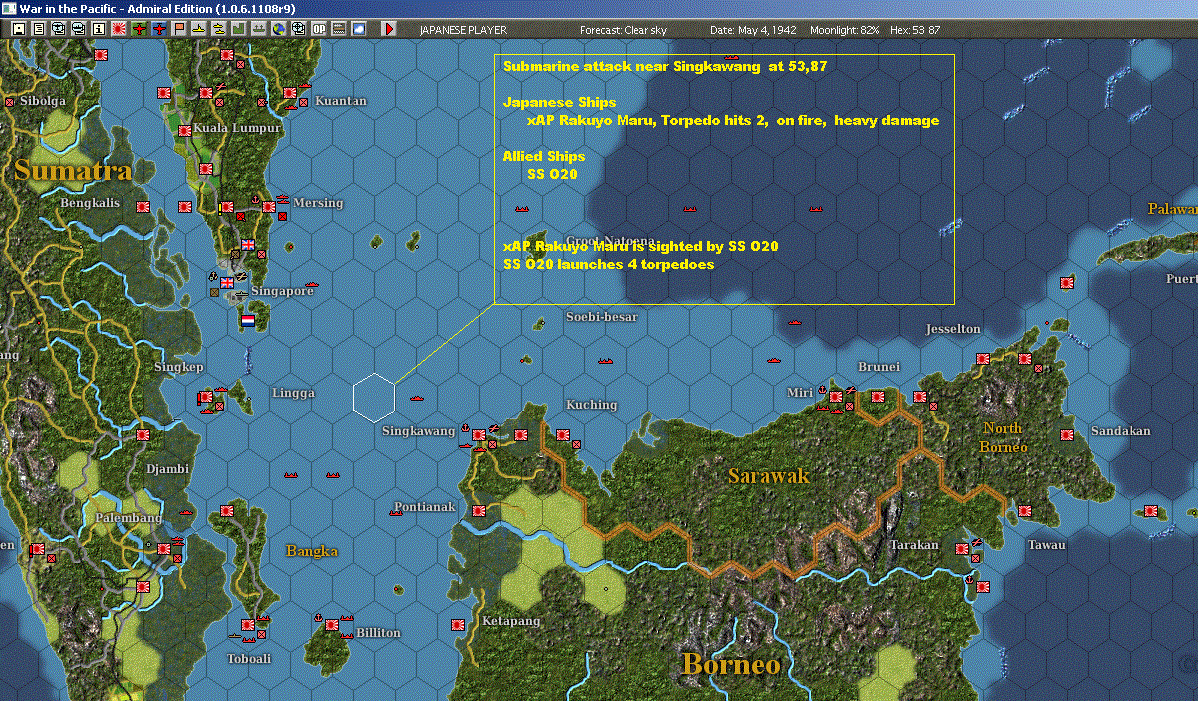Click the red End Turn arrow button
The image size is (1198, 701).
388,29
